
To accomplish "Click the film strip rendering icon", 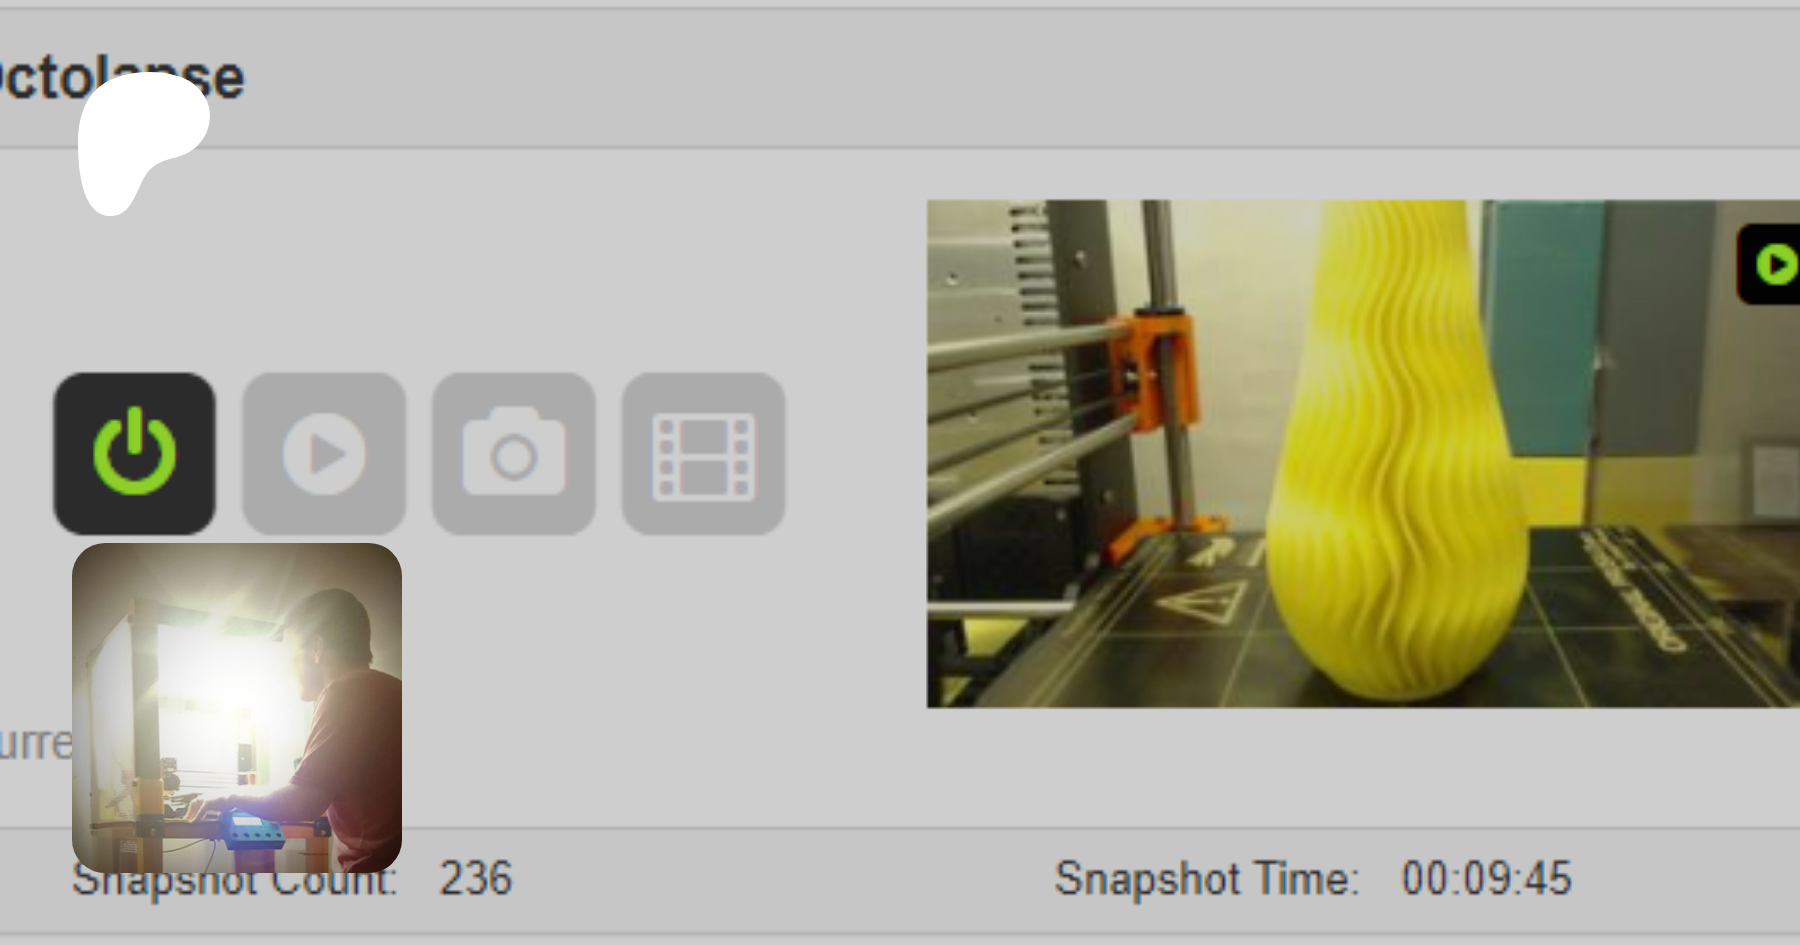I will (x=703, y=454).
